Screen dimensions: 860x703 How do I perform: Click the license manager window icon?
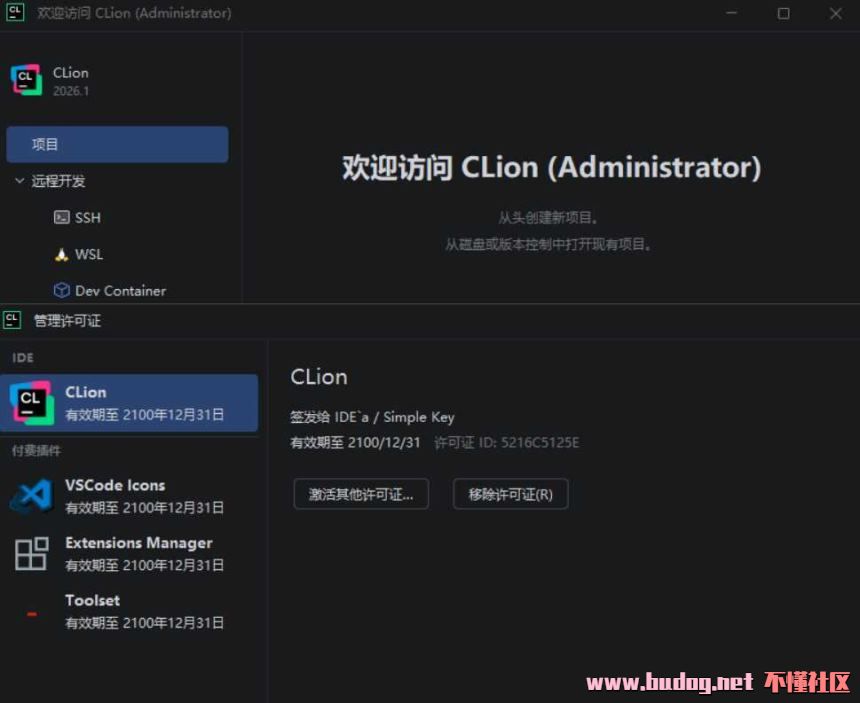coord(12,320)
